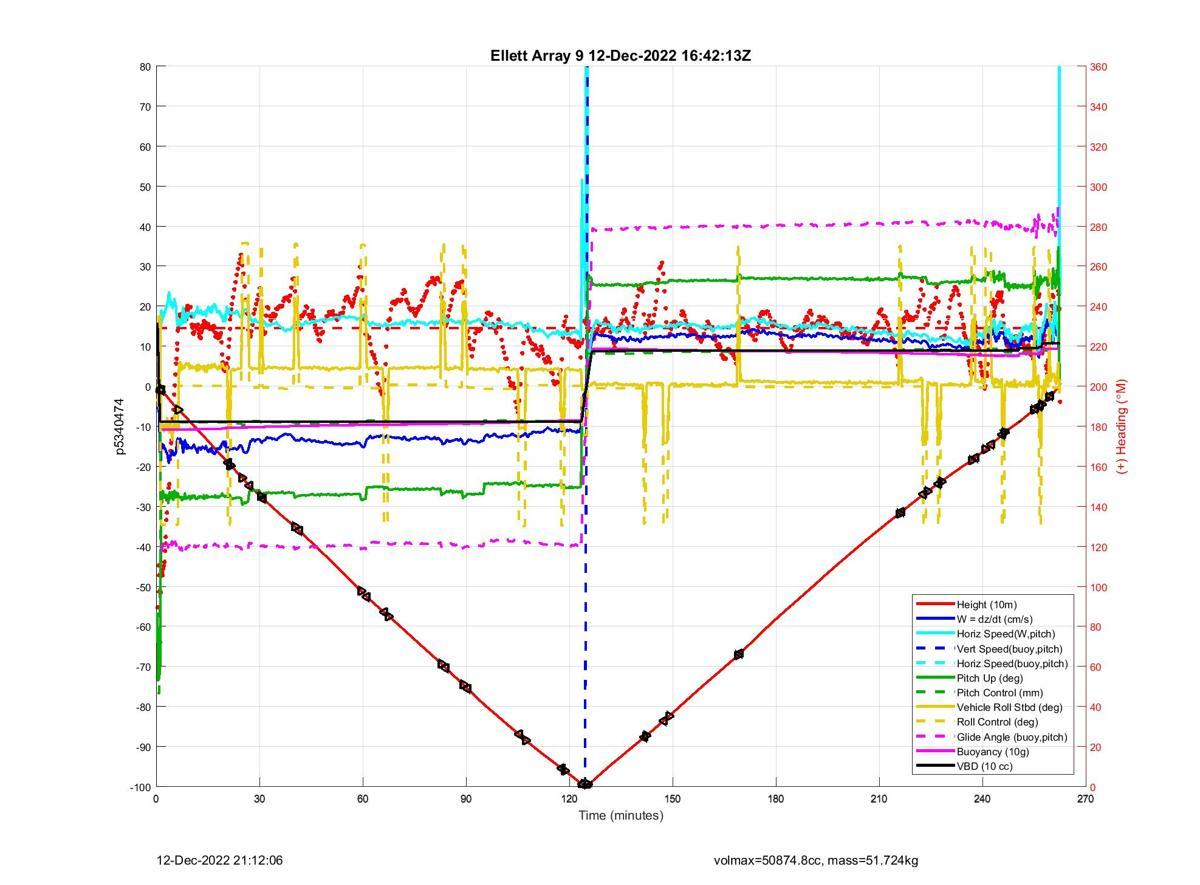Select the '270' tick on the time axis
The height and width of the screenshot is (885, 1200).
click(1086, 799)
